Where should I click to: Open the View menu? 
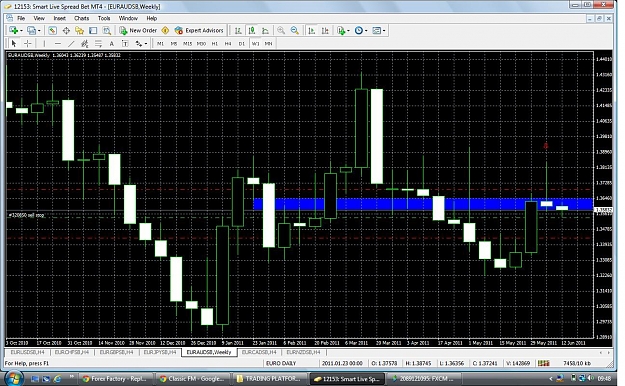coord(39,18)
